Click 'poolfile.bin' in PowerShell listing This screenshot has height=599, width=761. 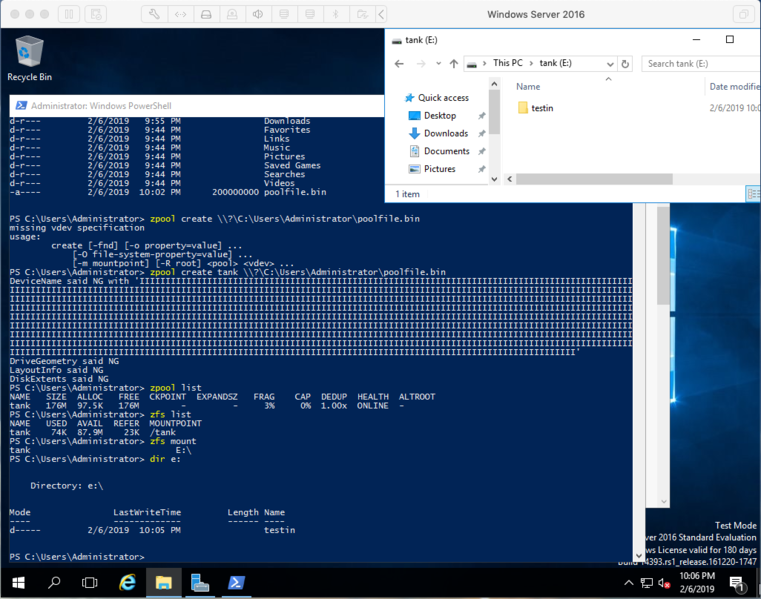(295, 192)
